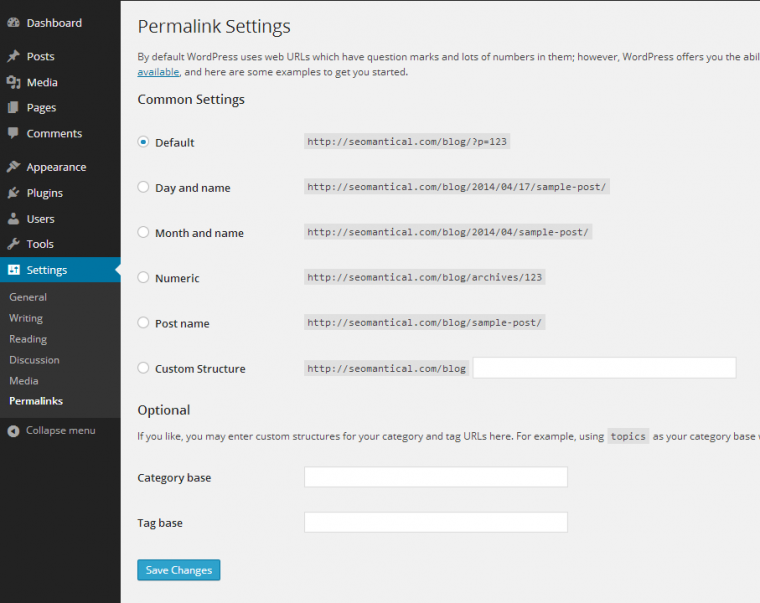Open the Pages menu
The height and width of the screenshot is (603, 760).
pos(41,108)
